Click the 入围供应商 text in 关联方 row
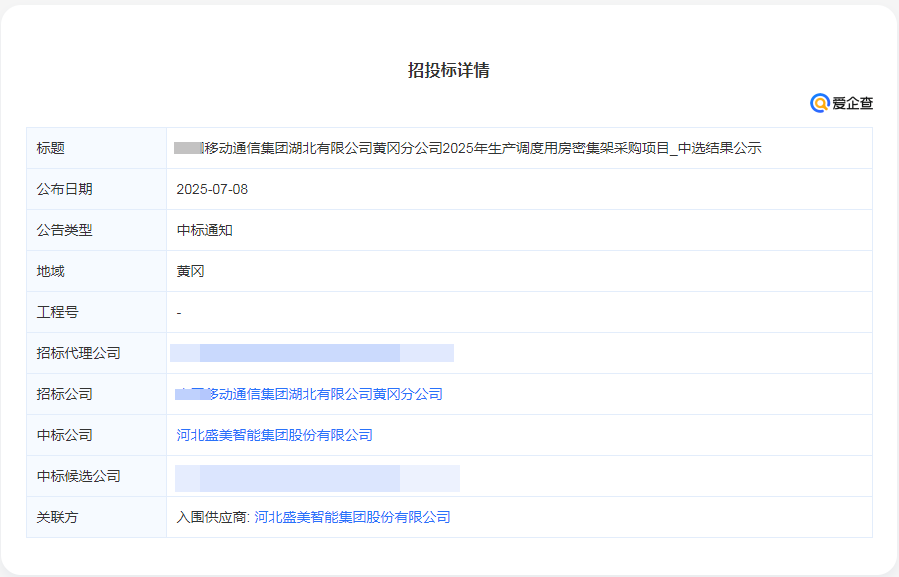This screenshot has width=899, height=577. point(212,517)
